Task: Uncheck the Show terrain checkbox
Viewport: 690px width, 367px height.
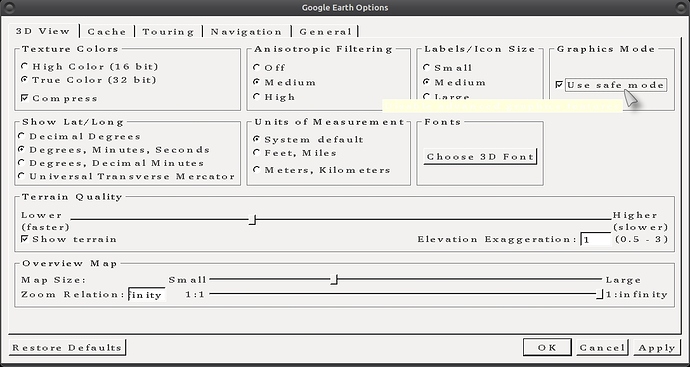Action: pos(69,239)
